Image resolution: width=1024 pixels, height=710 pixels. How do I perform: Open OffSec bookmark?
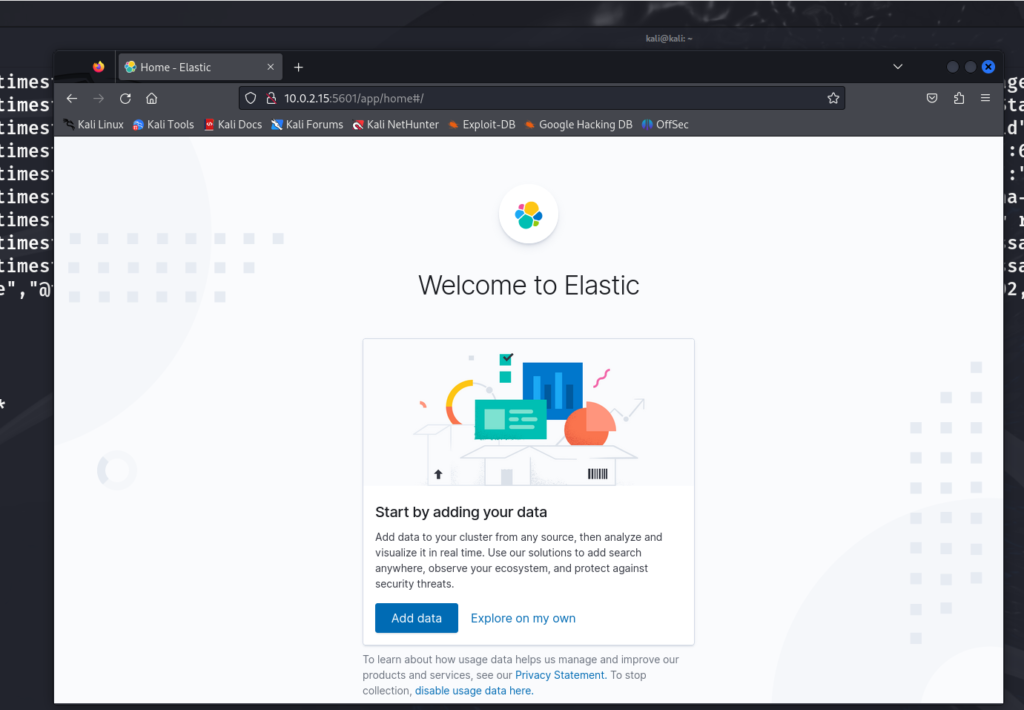(665, 125)
